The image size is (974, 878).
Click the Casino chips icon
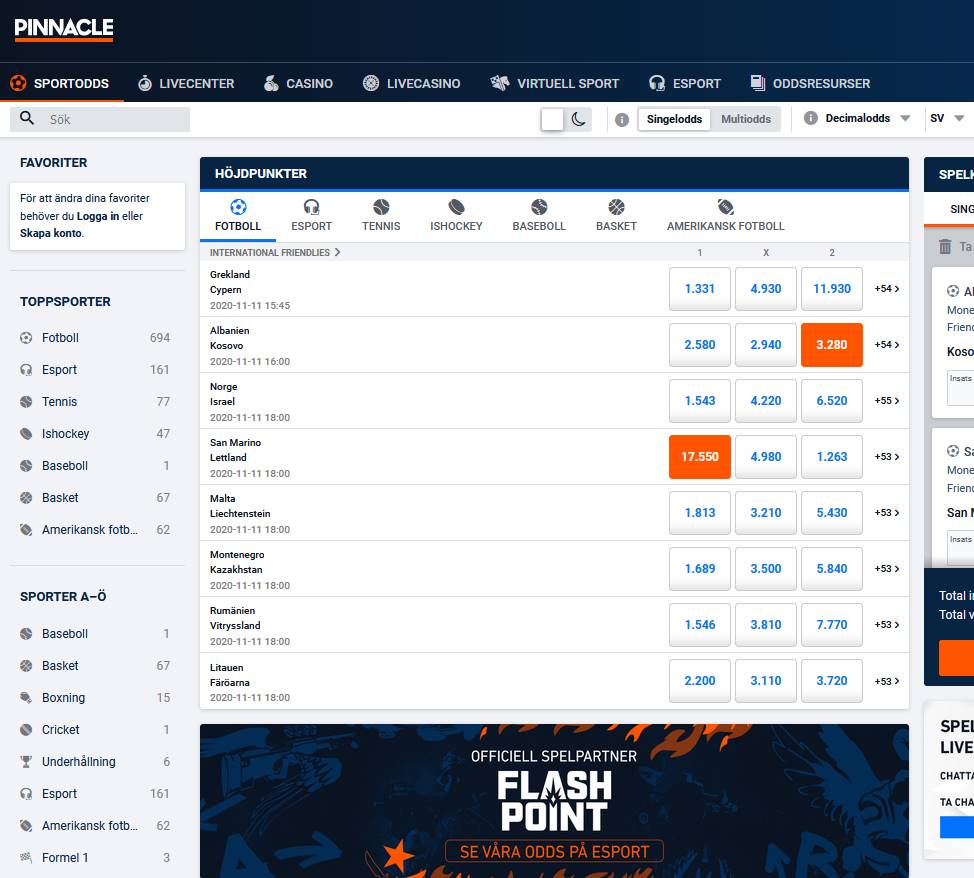271,83
